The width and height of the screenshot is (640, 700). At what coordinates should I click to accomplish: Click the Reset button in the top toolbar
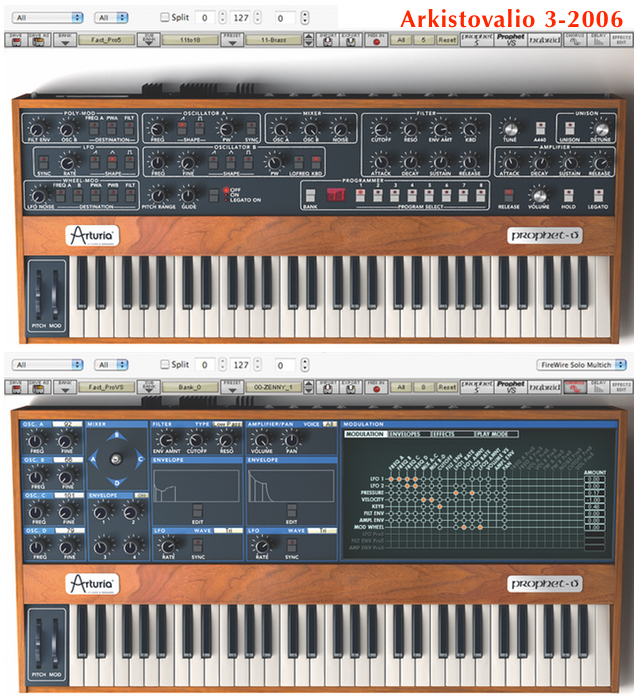pos(446,40)
